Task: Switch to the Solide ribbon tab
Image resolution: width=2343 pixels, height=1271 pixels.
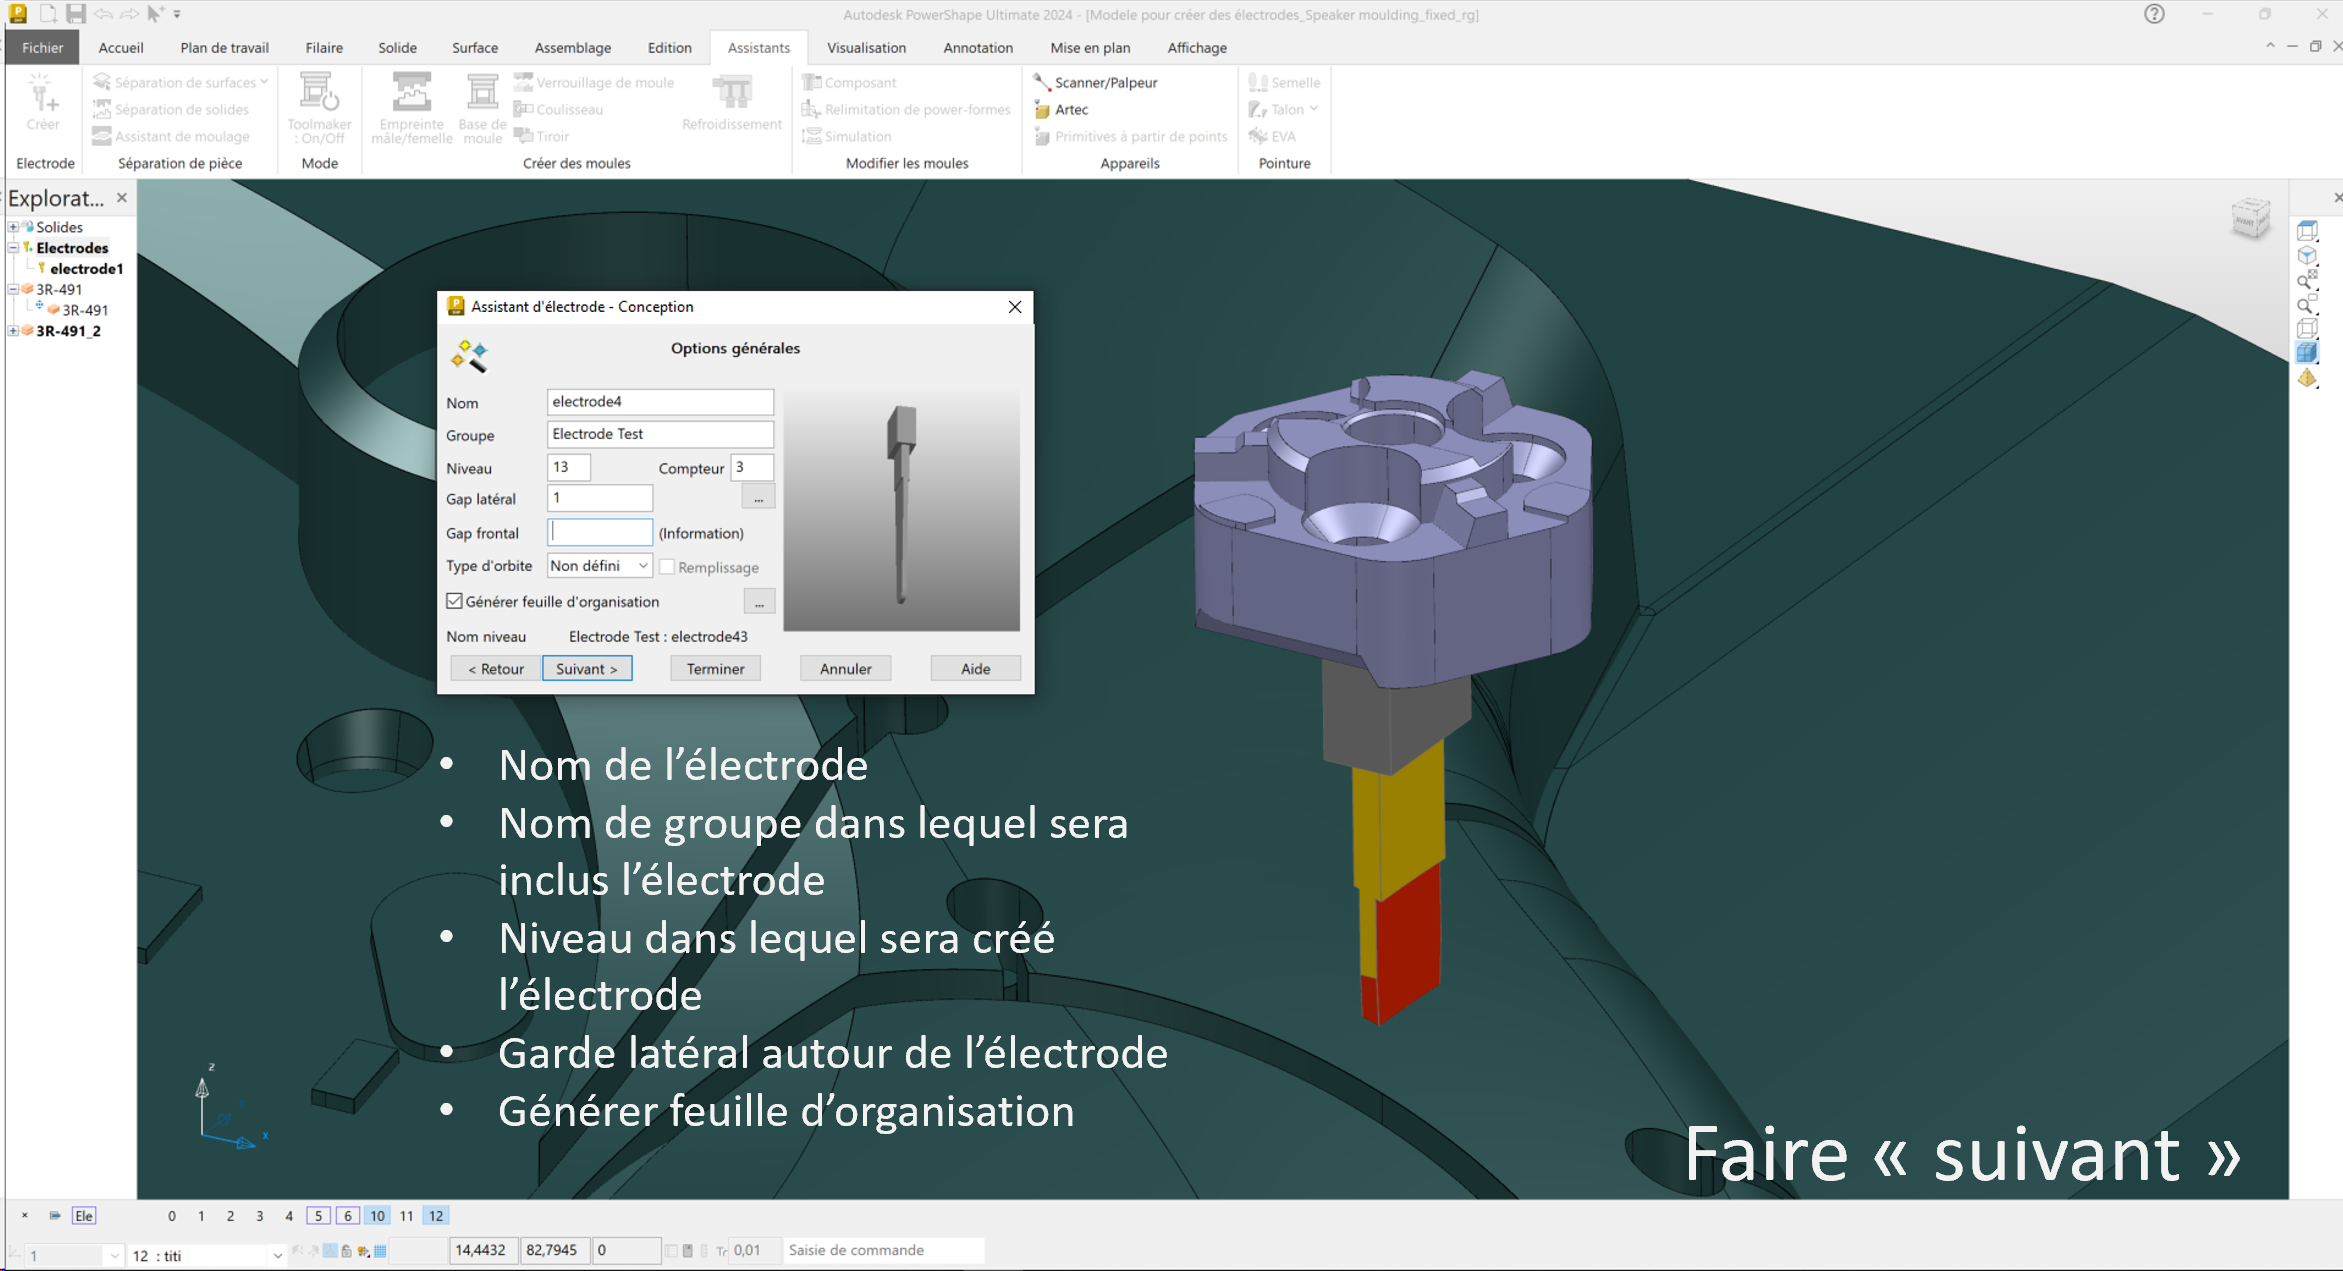Action: 397,47
